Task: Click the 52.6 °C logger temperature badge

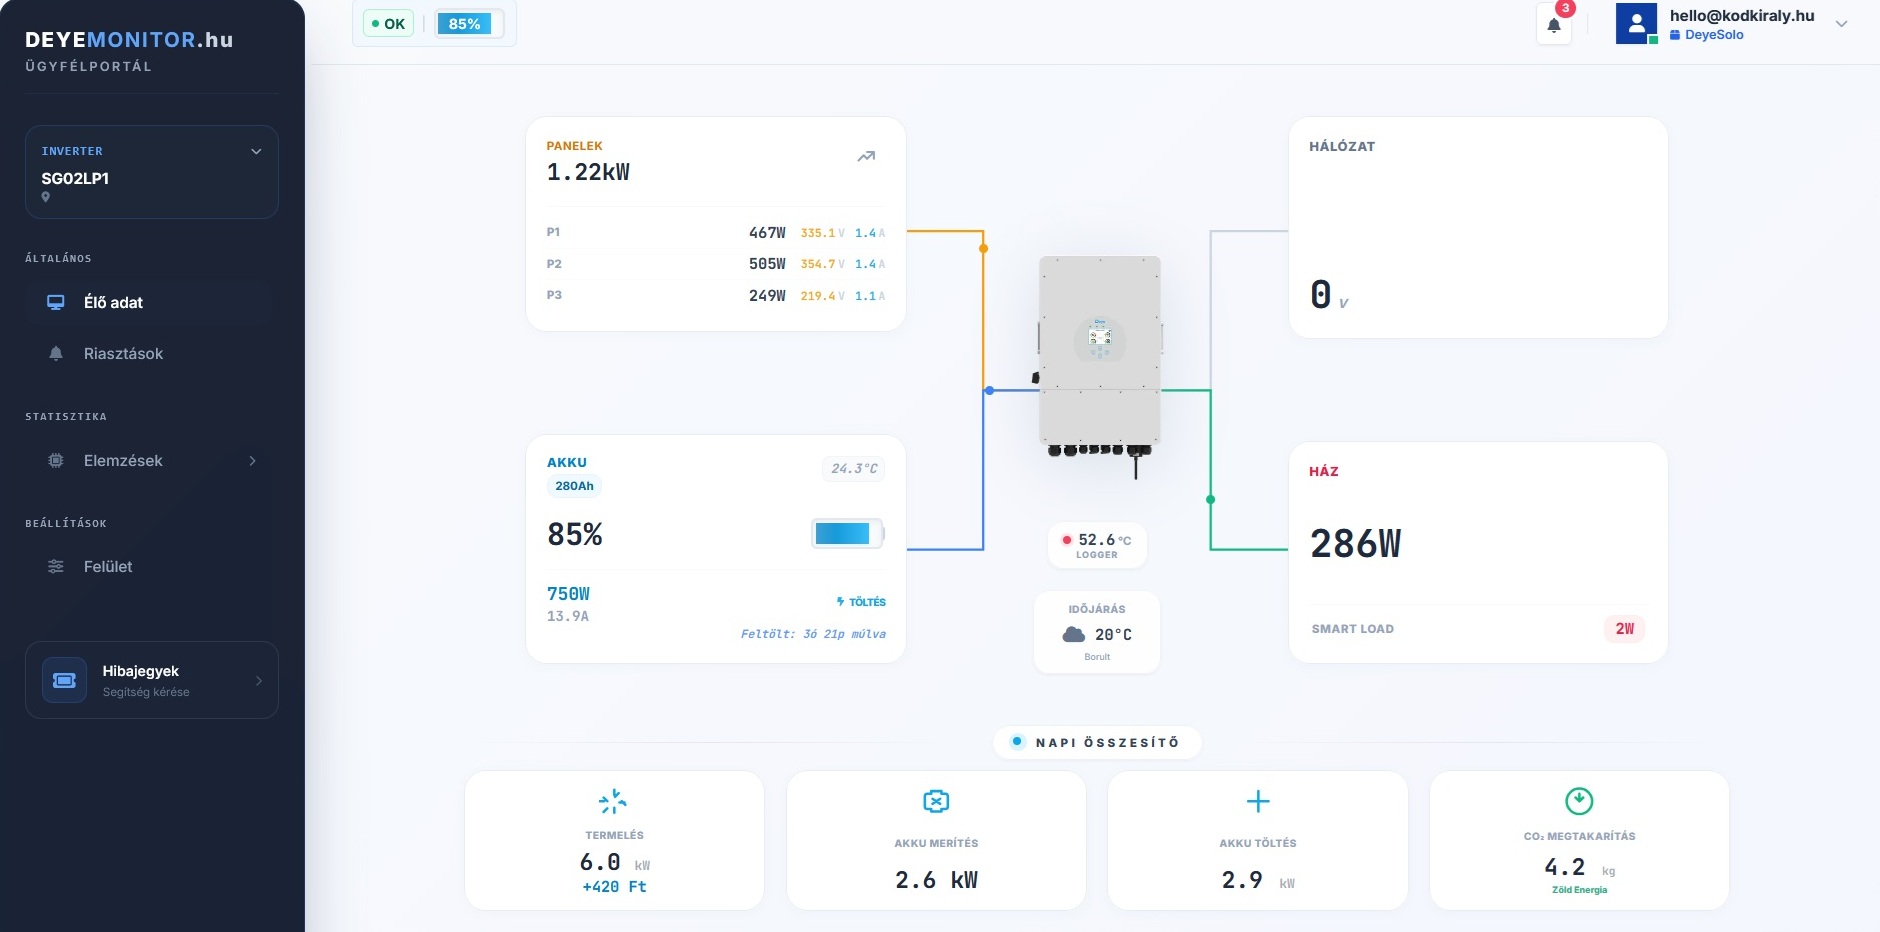Action: point(1097,545)
